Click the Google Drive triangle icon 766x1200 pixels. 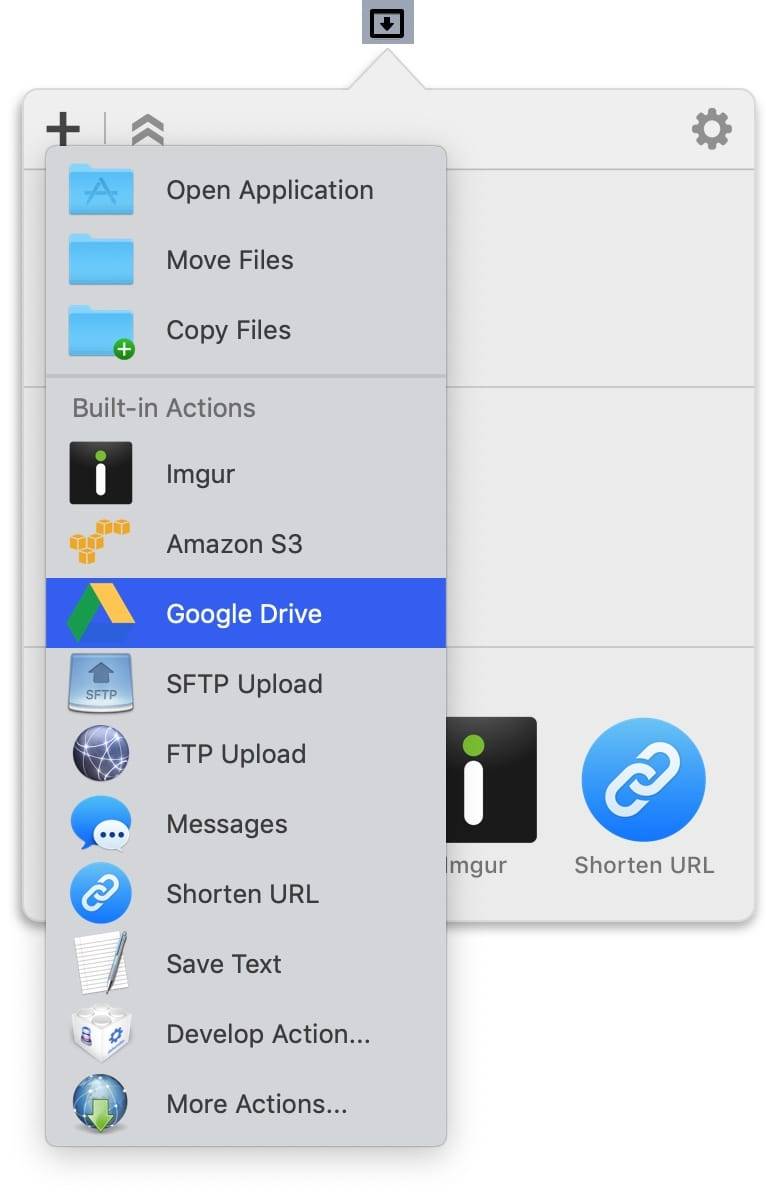coord(101,613)
